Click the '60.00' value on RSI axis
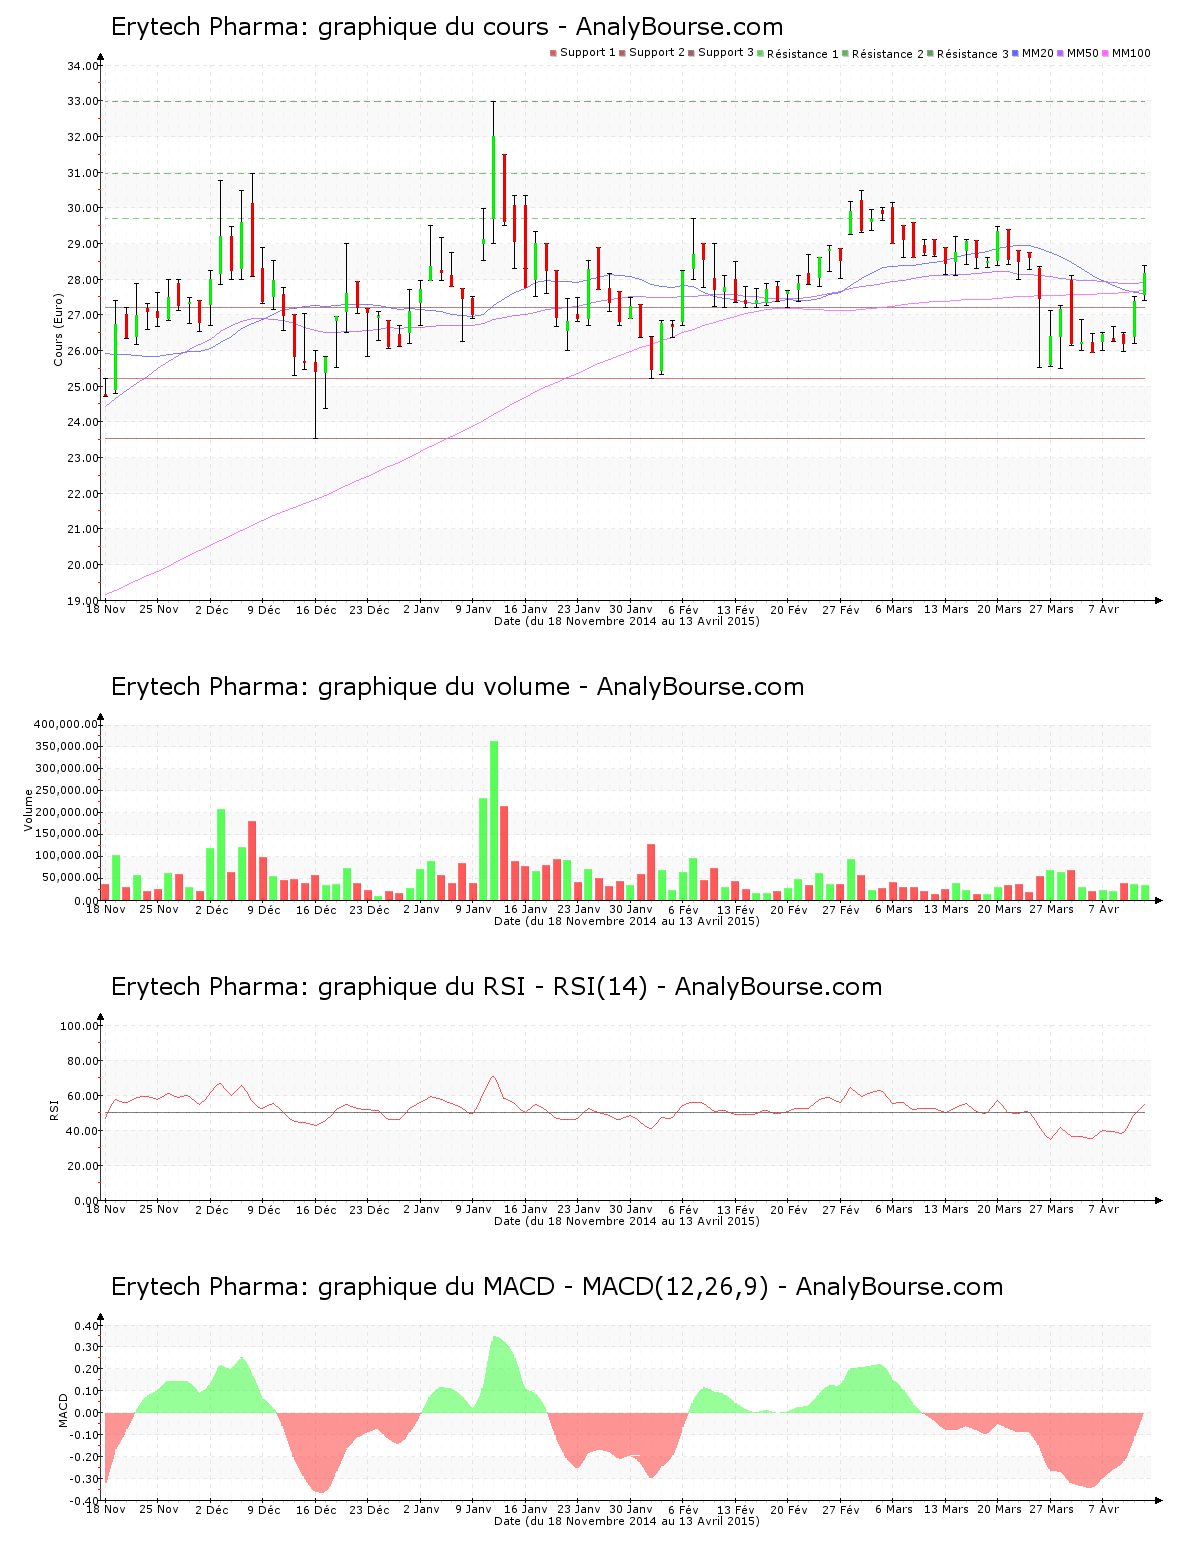The image size is (1200, 1550). pyautogui.click(x=83, y=1096)
